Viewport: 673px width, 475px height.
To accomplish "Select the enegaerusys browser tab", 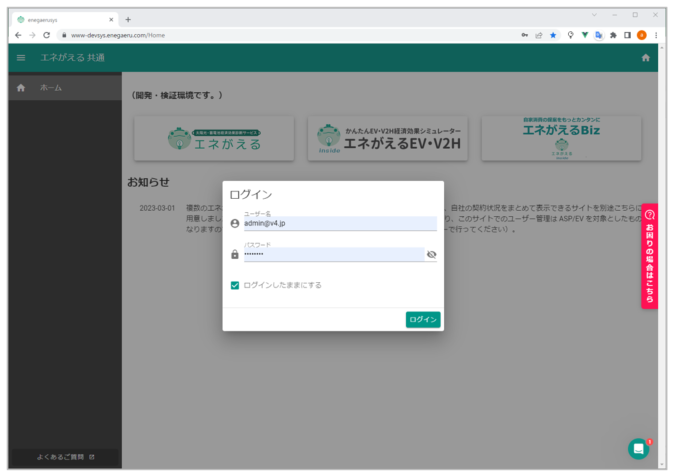I will tap(64, 19).
